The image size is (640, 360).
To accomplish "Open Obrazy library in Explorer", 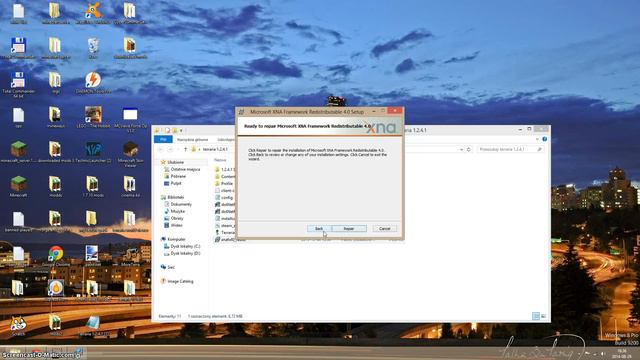I will (177, 218).
